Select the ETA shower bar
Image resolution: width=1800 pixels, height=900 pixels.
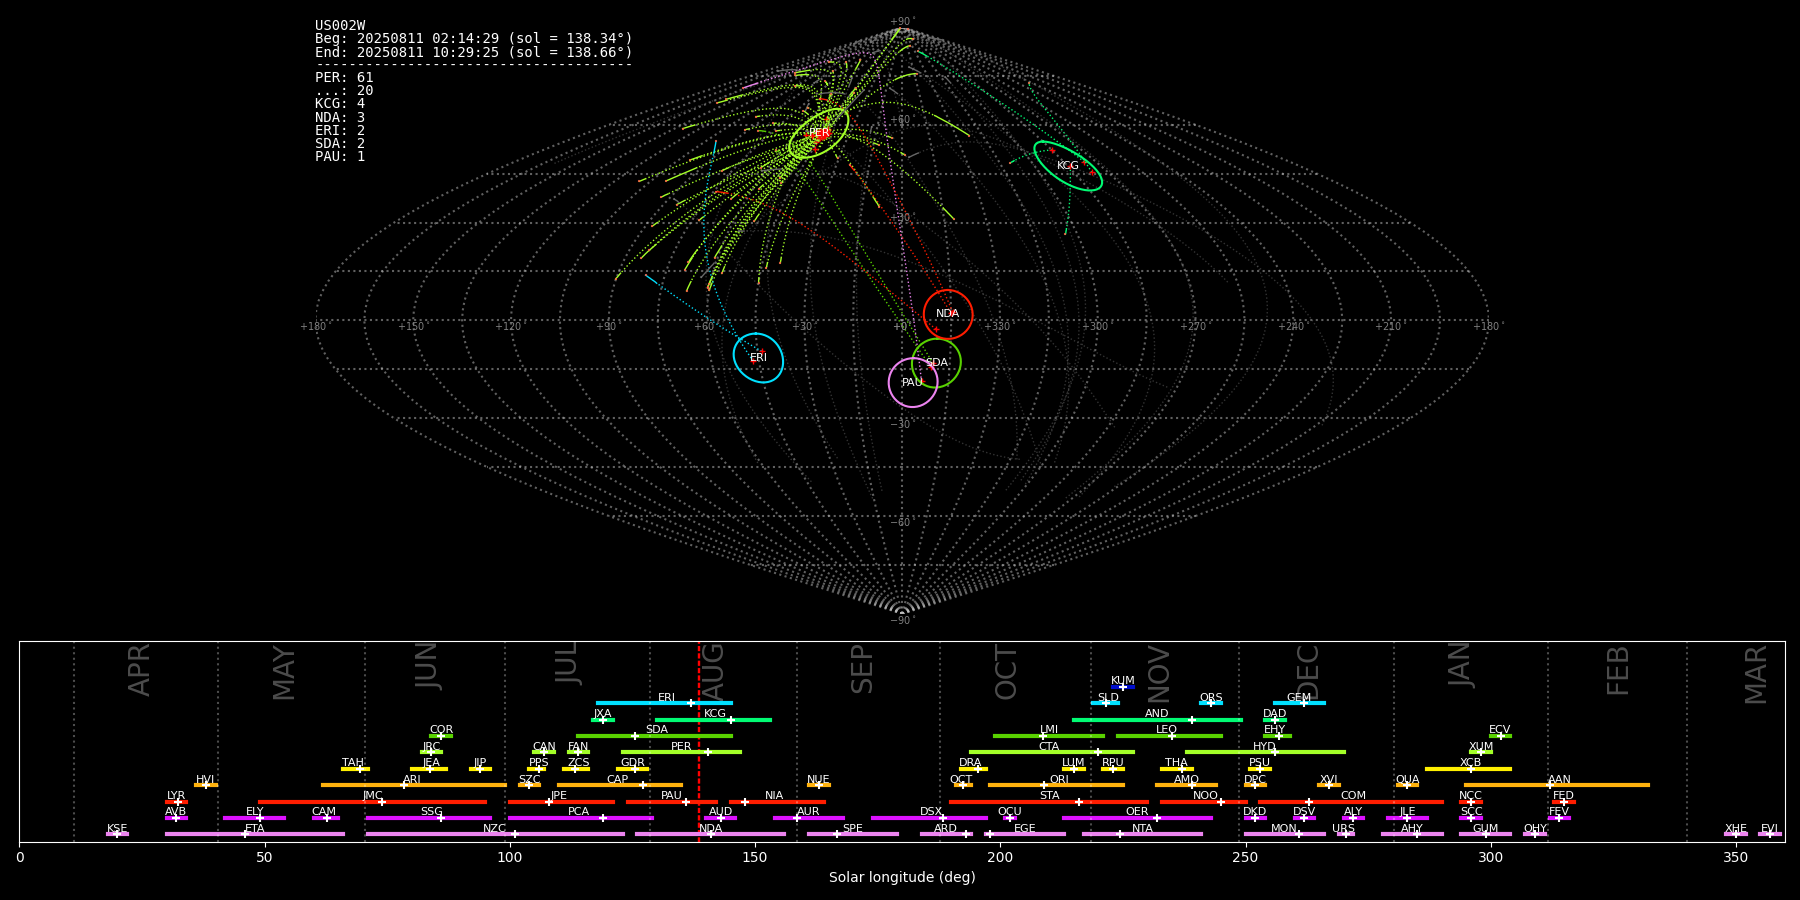click(255, 834)
